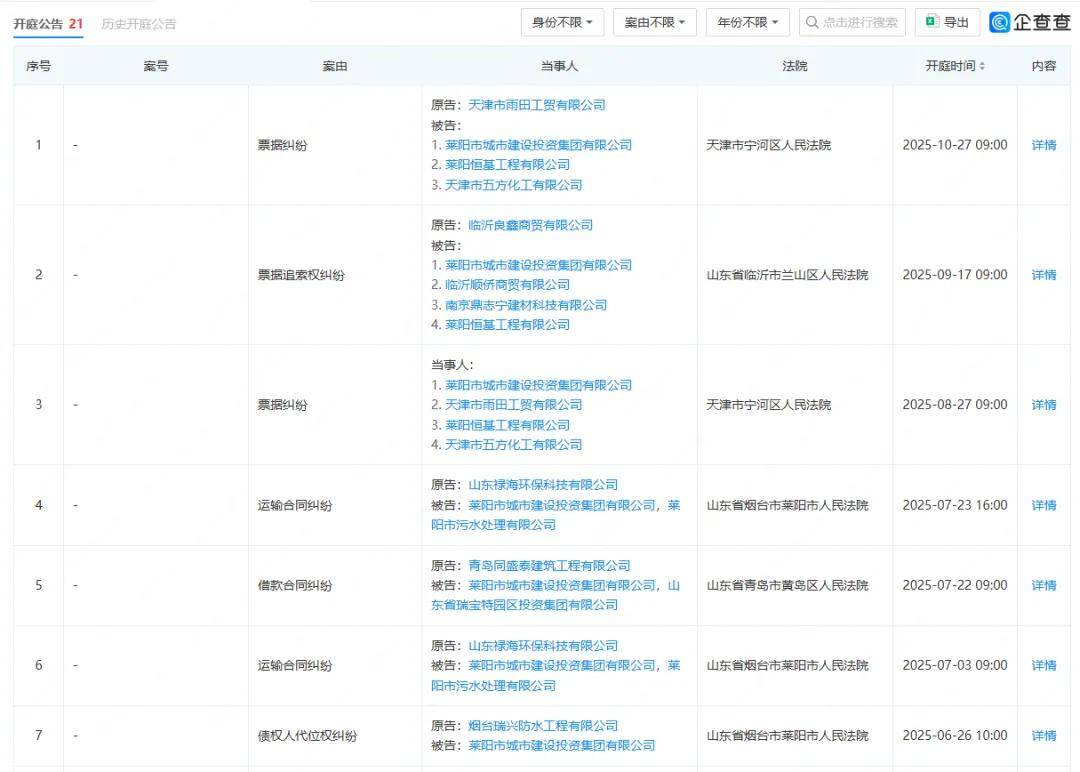Open 详情 for the 债权人代位权纠纷 case
This screenshot has width=1080, height=772.
(1043, 736)
